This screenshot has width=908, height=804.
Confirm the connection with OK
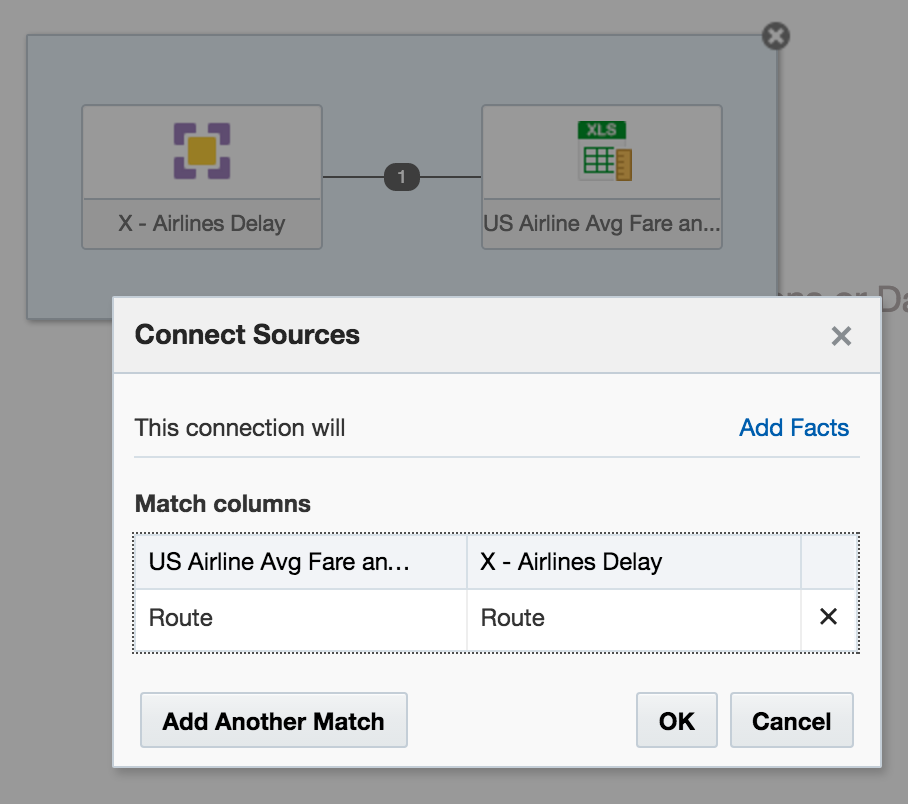pos(676,721)
